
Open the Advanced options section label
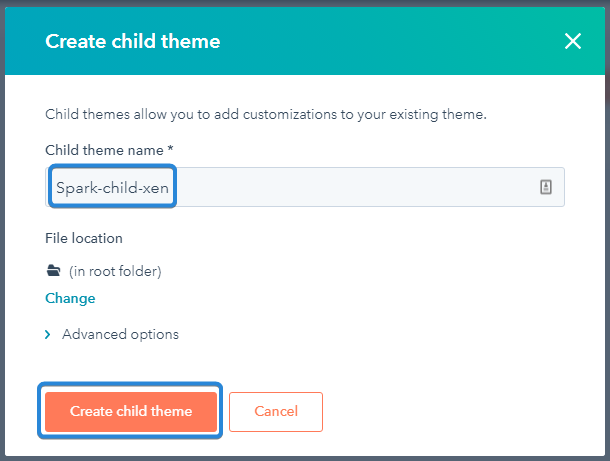coord(120,334)
